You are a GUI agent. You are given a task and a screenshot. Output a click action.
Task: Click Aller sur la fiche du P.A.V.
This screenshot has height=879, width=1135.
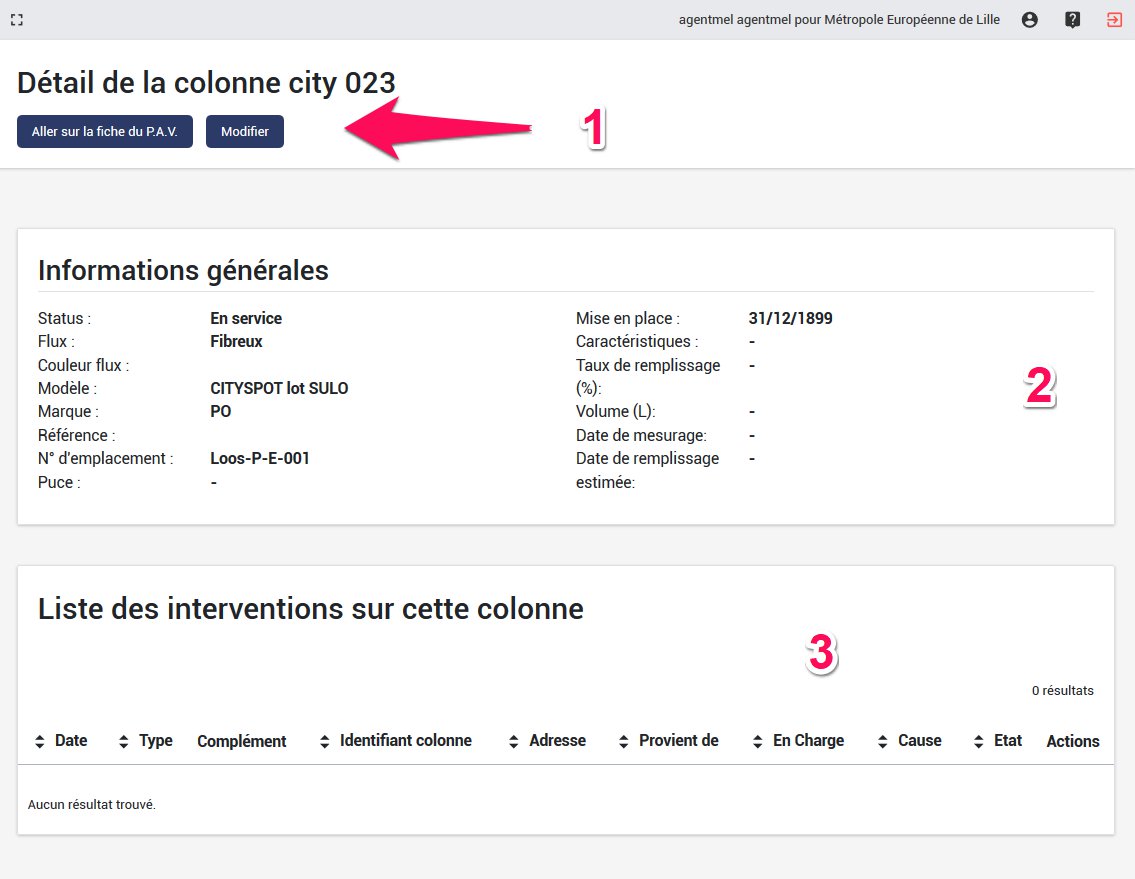pos(104,131)
